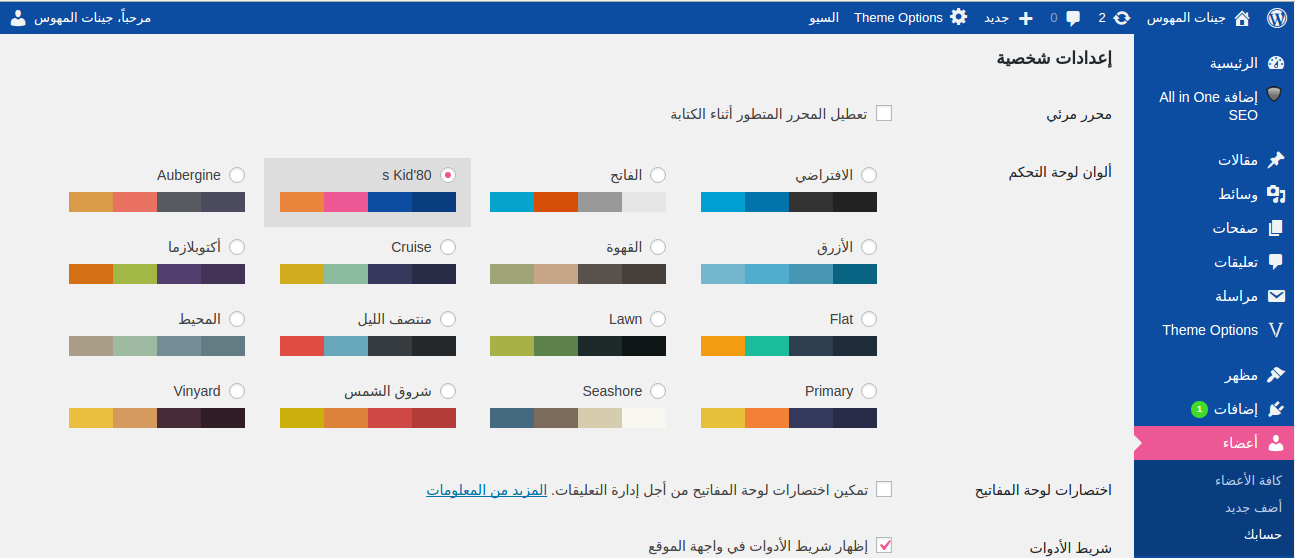1295x558 pixels.
Task: Open تعليقات in the sidebar menu
Action: click(1236, 262)
